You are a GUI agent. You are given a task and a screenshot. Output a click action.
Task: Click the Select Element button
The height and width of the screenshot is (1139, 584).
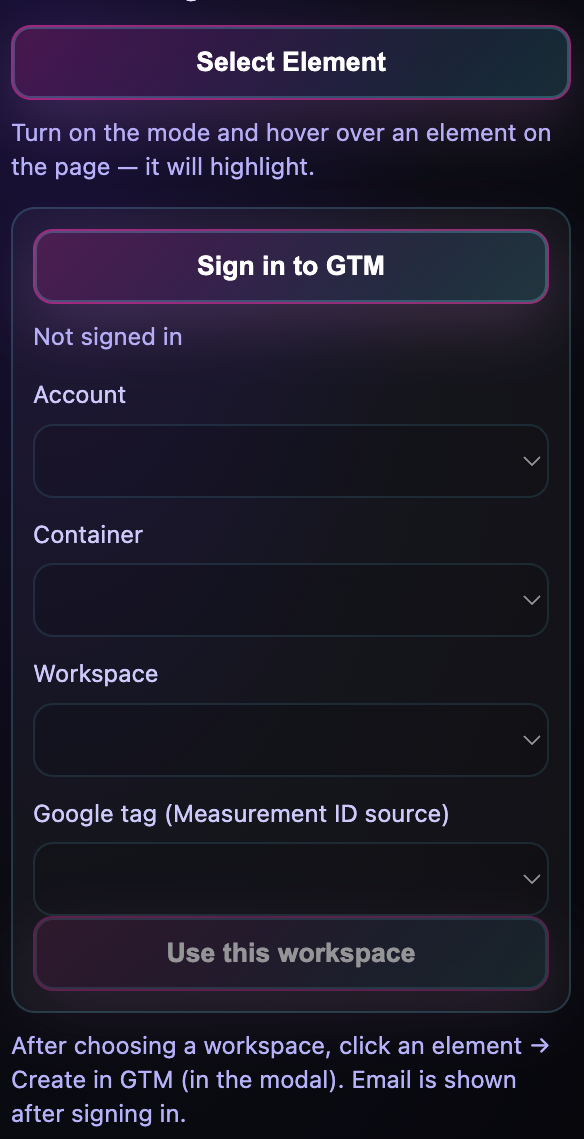pyautogui.click(x=291, y=62)
